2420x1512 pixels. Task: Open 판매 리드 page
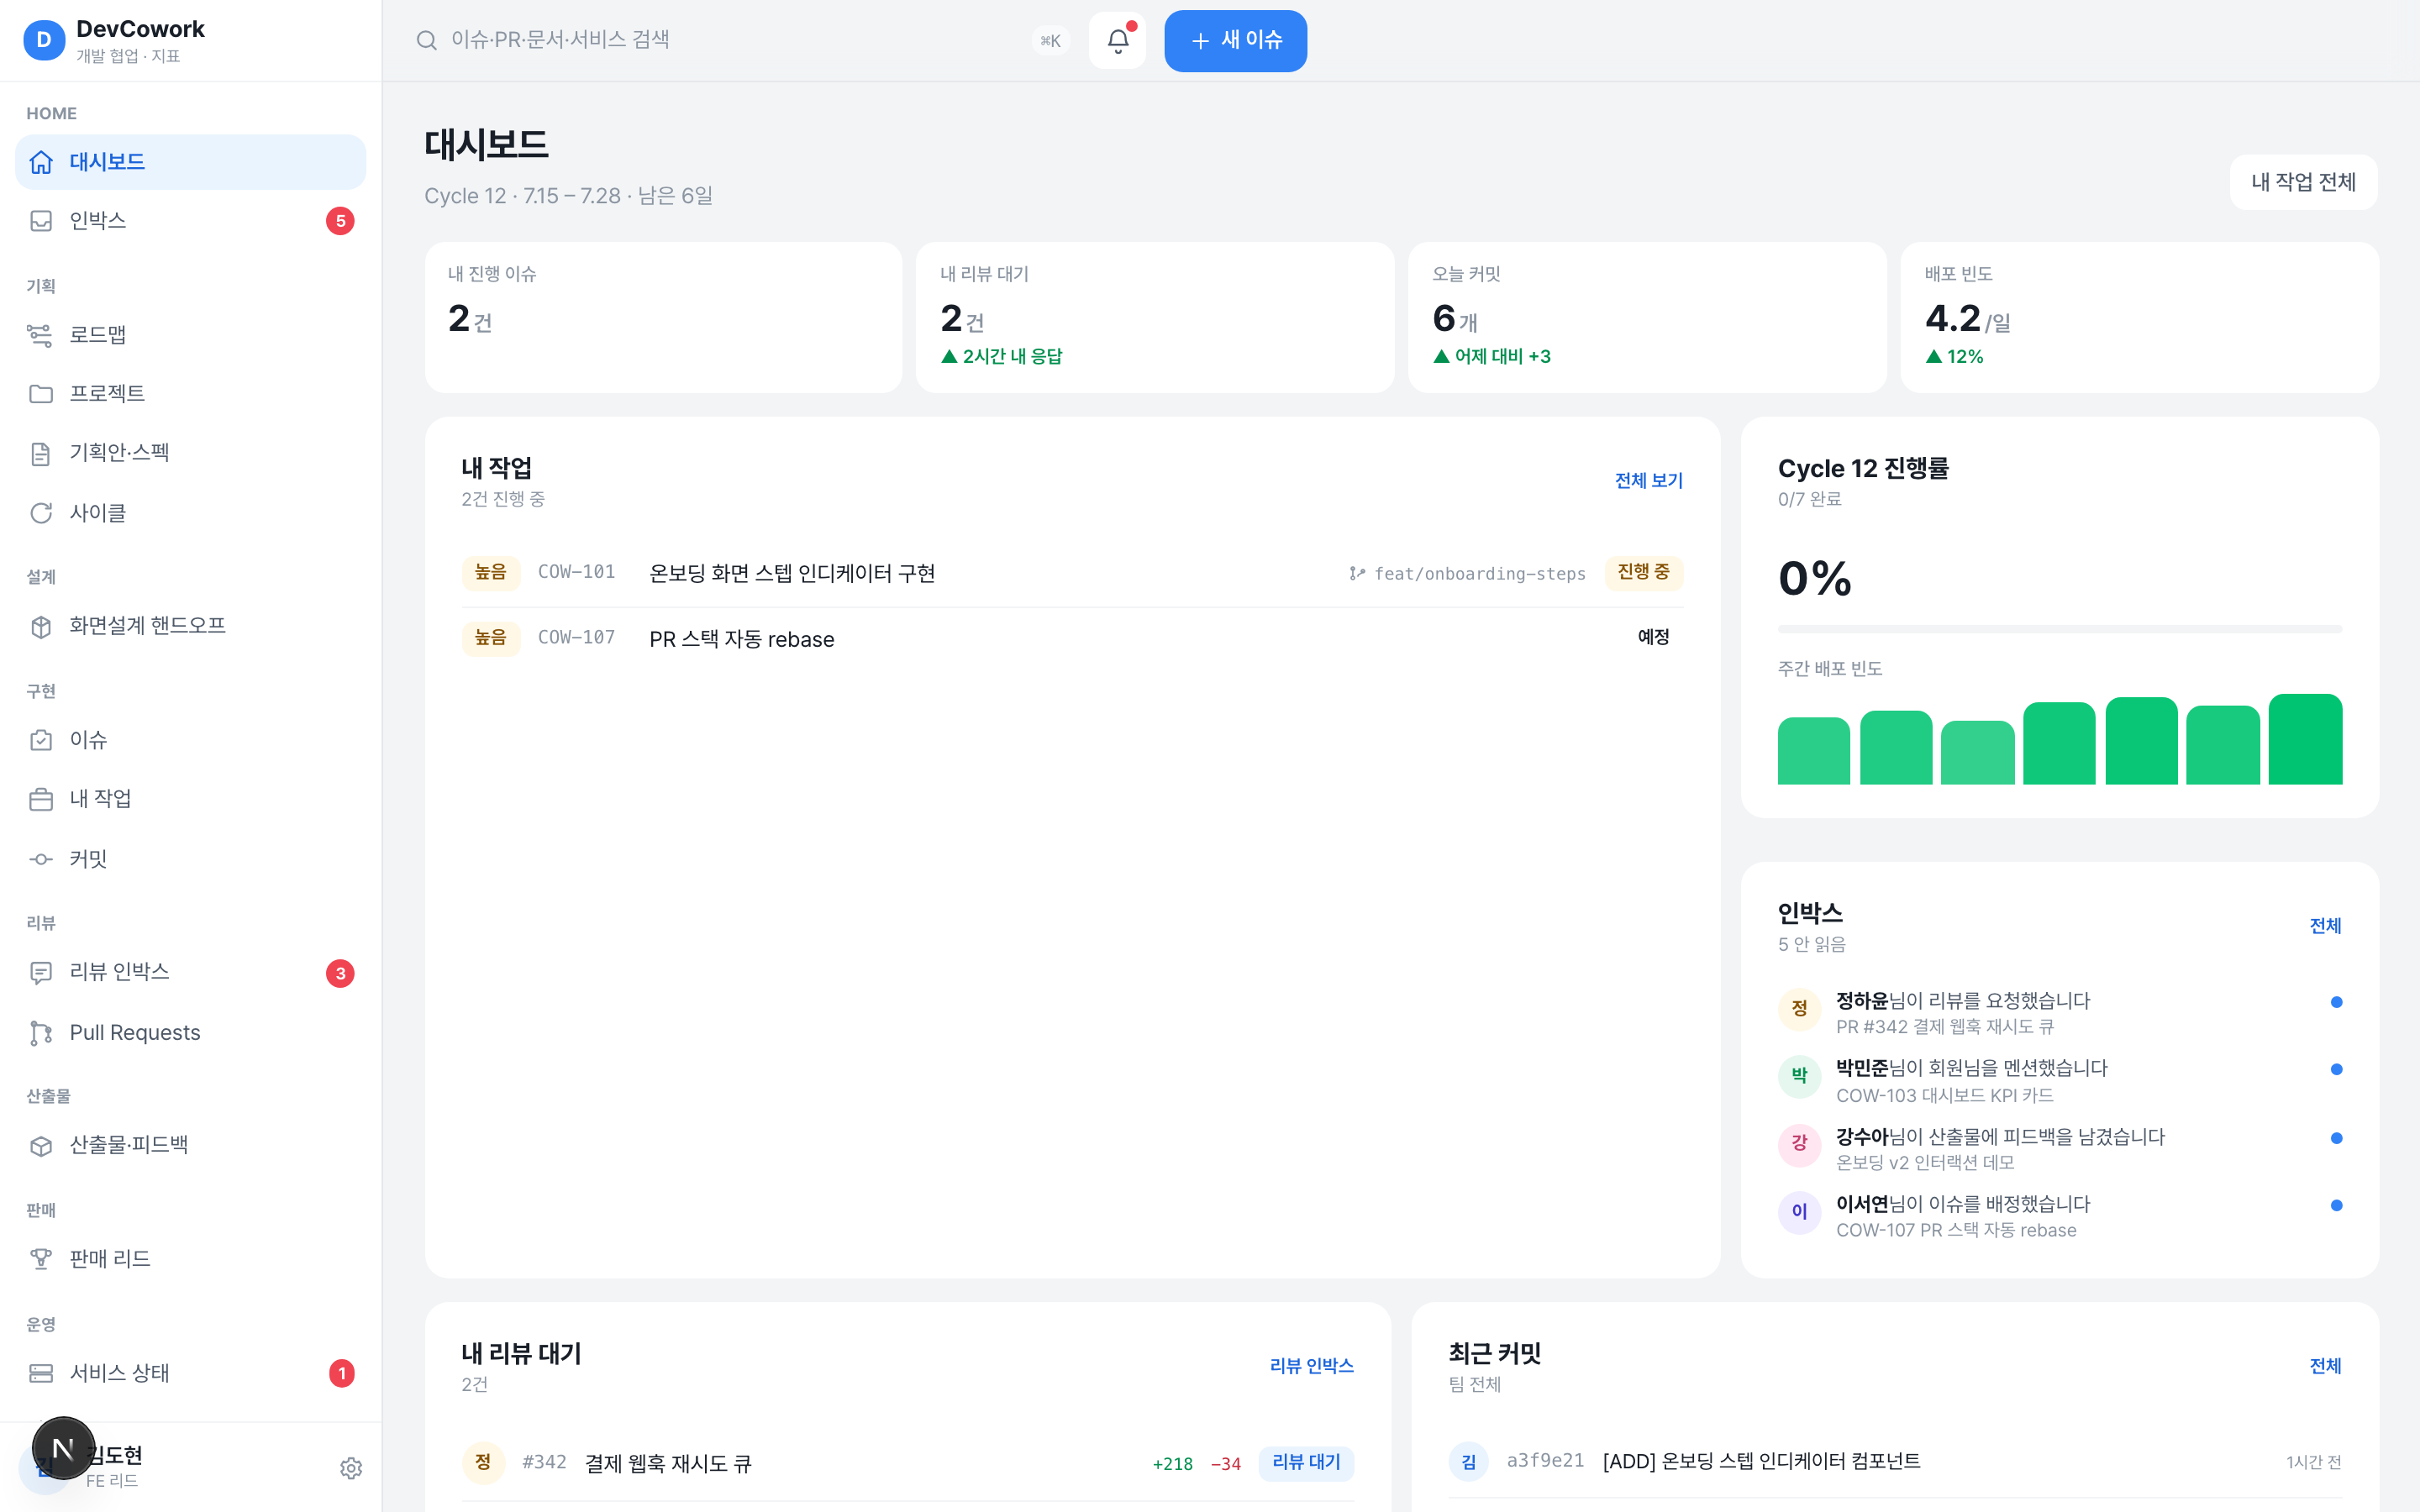click(190, 1259)
